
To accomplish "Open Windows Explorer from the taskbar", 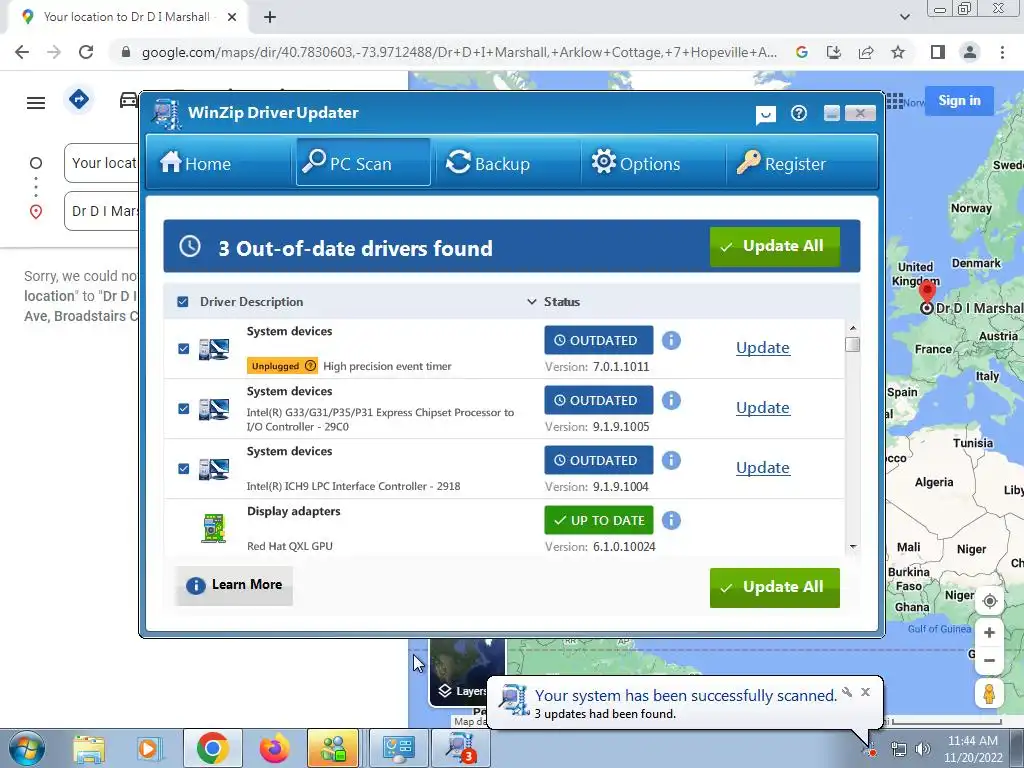I will pyautogui.click(x=89, y=748).
